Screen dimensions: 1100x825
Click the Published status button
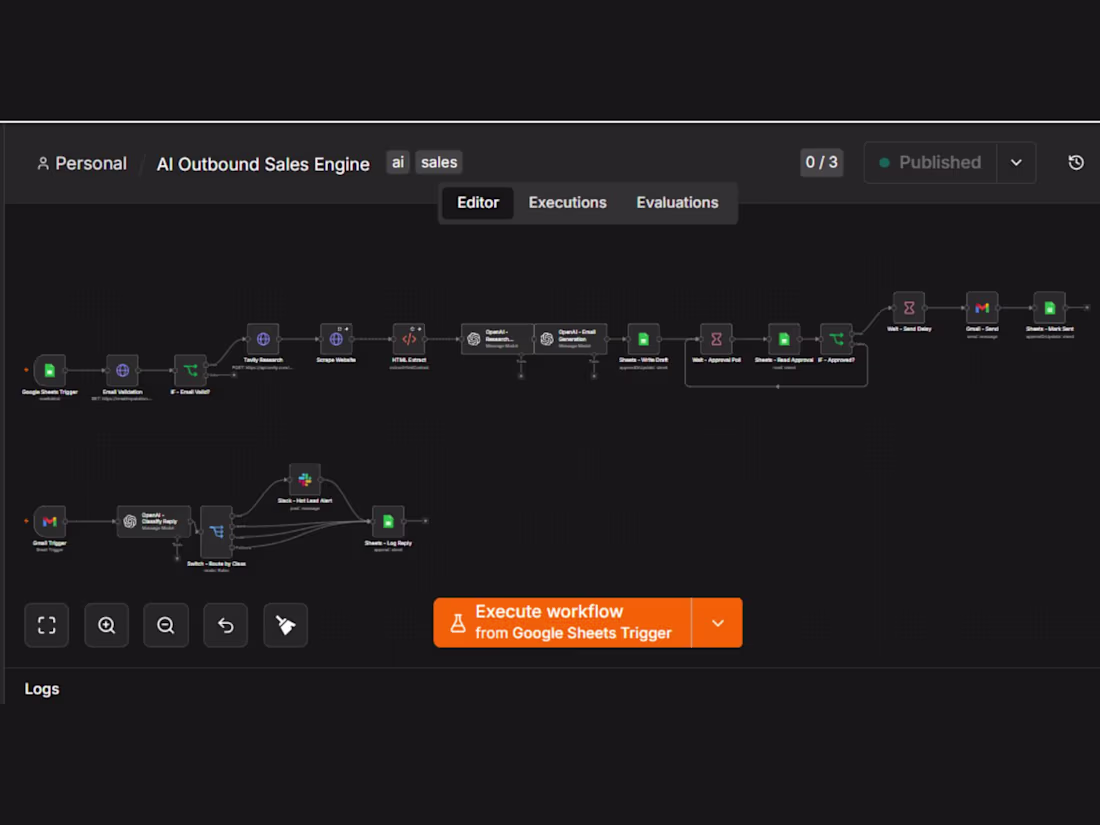930,163
